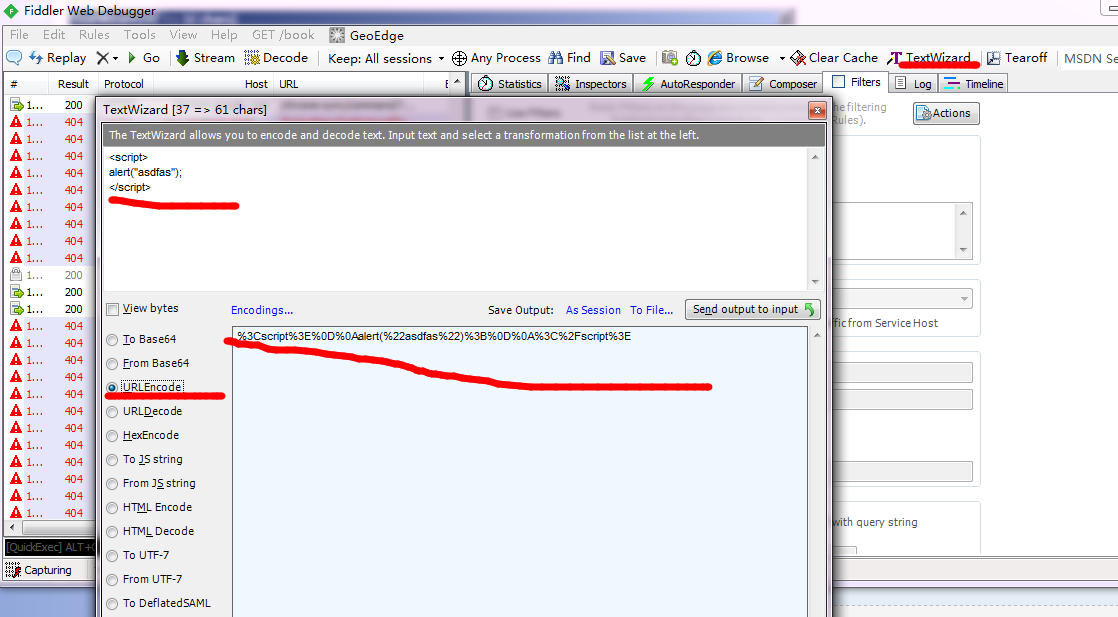Click Clear Cache in toolbar
The height and width of the screenshot is (617, 1118).
tap(834, 58)
